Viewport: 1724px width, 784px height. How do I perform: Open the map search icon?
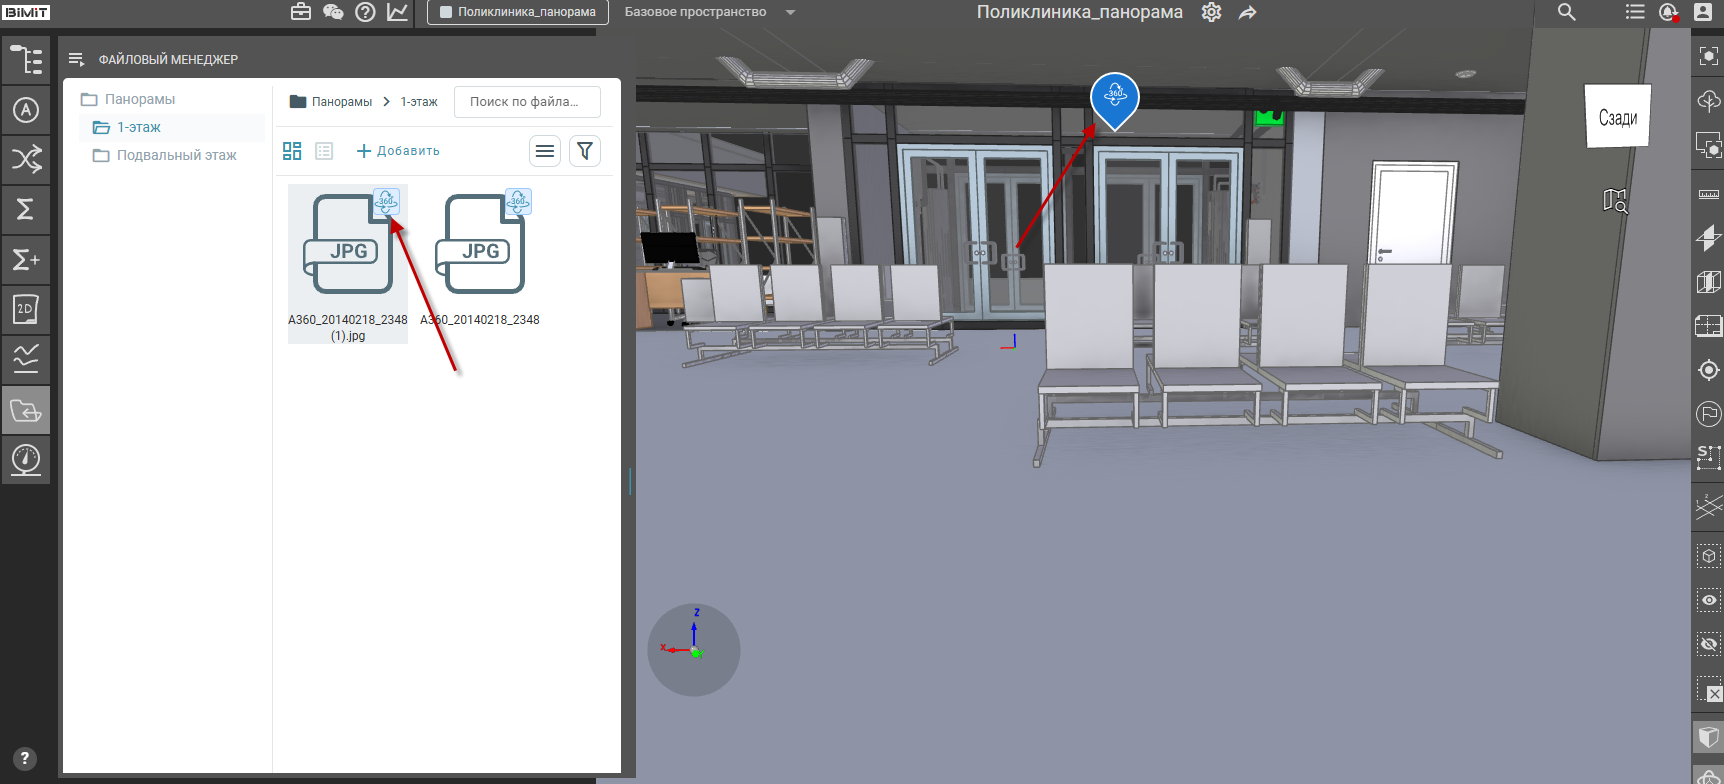point(1615,201)
